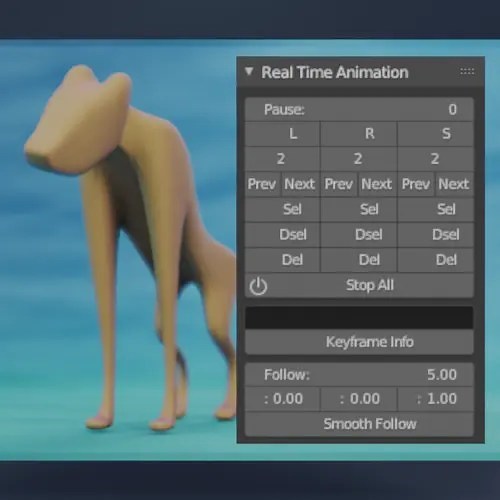This screenshot has width=500, height=500.
Task: Grab the panel drag handle dots
Action: click(x=467, y=71)
